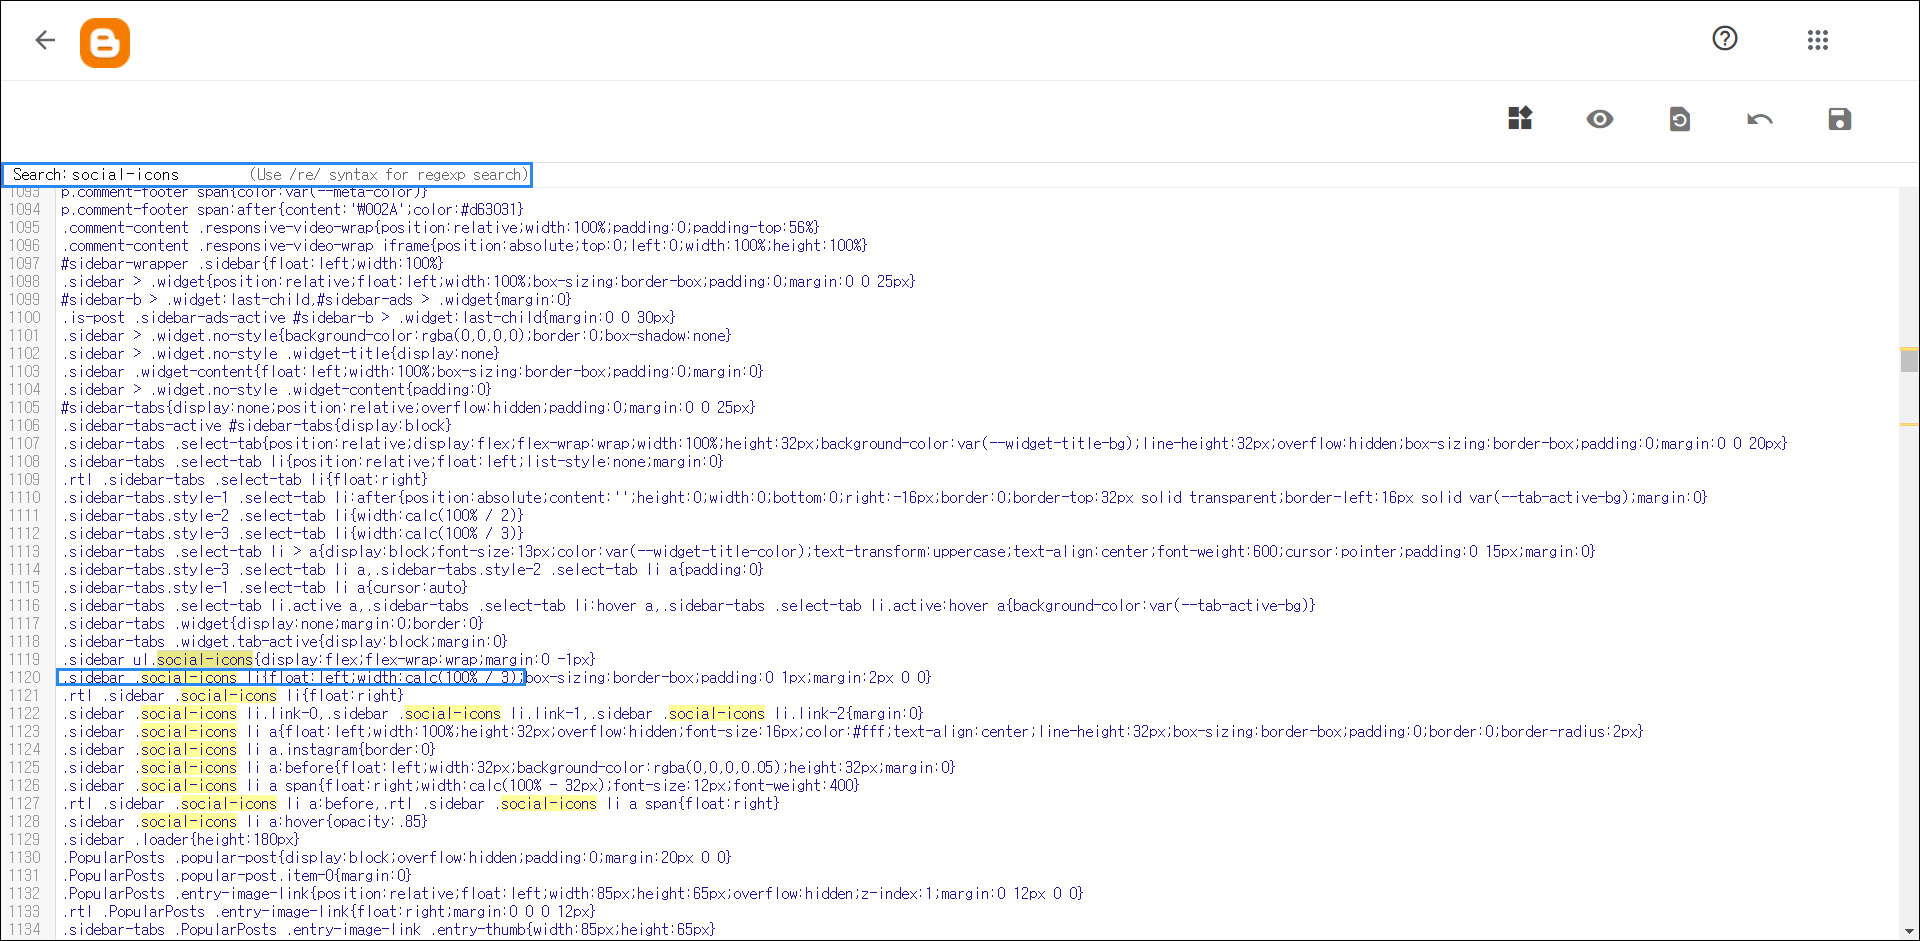Open the help question-mark icon

(x=1725, y=38)
